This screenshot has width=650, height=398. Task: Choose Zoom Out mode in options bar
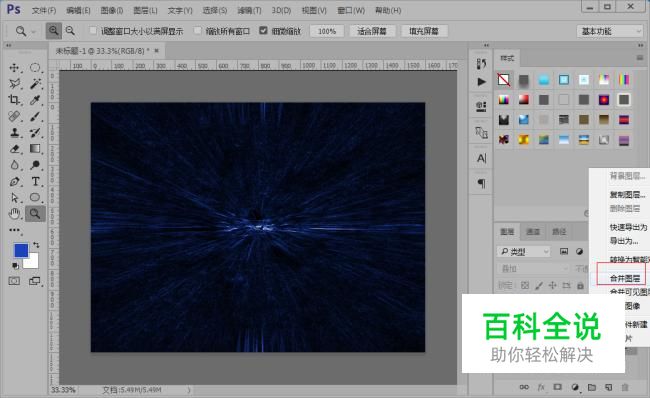tap(70, 31)
